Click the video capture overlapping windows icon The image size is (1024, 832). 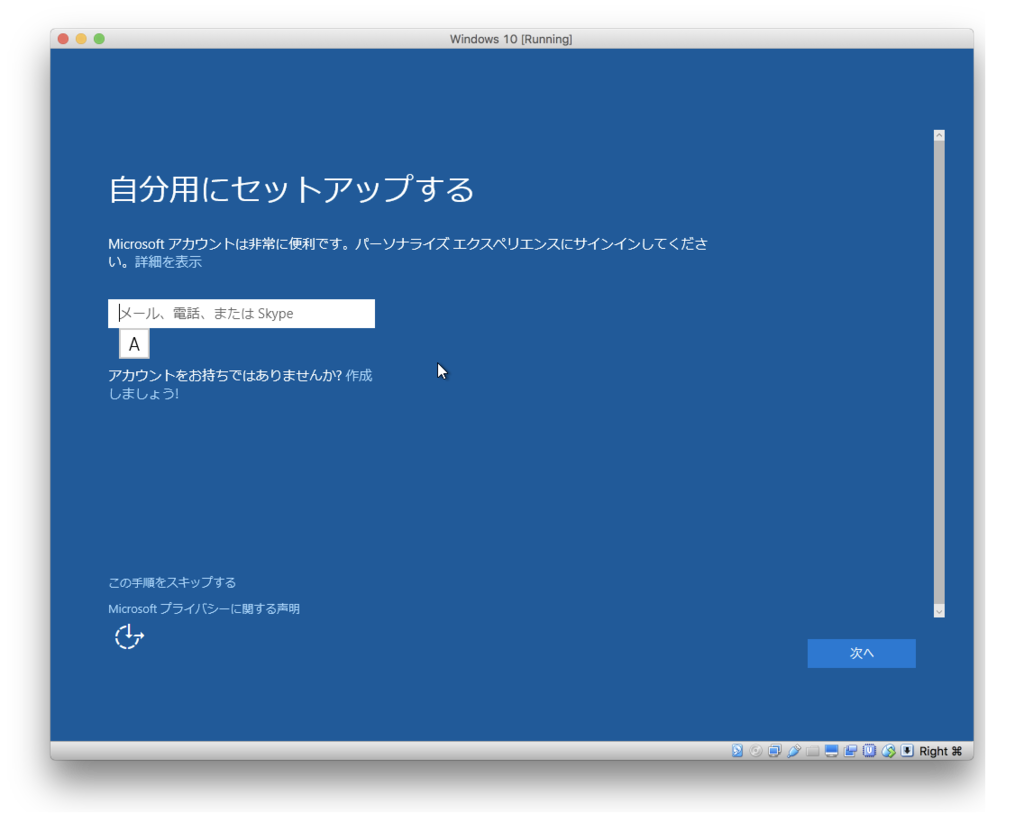pos(850,751)
